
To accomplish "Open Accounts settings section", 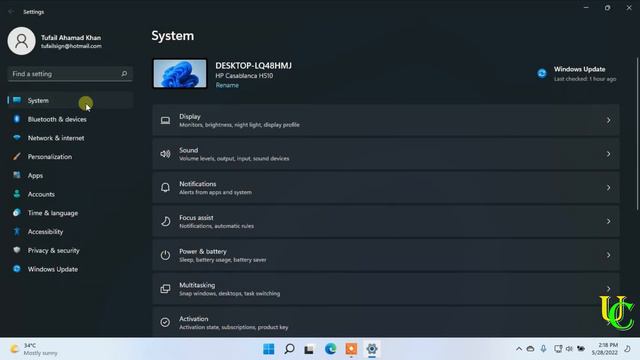I will [70, 194].
